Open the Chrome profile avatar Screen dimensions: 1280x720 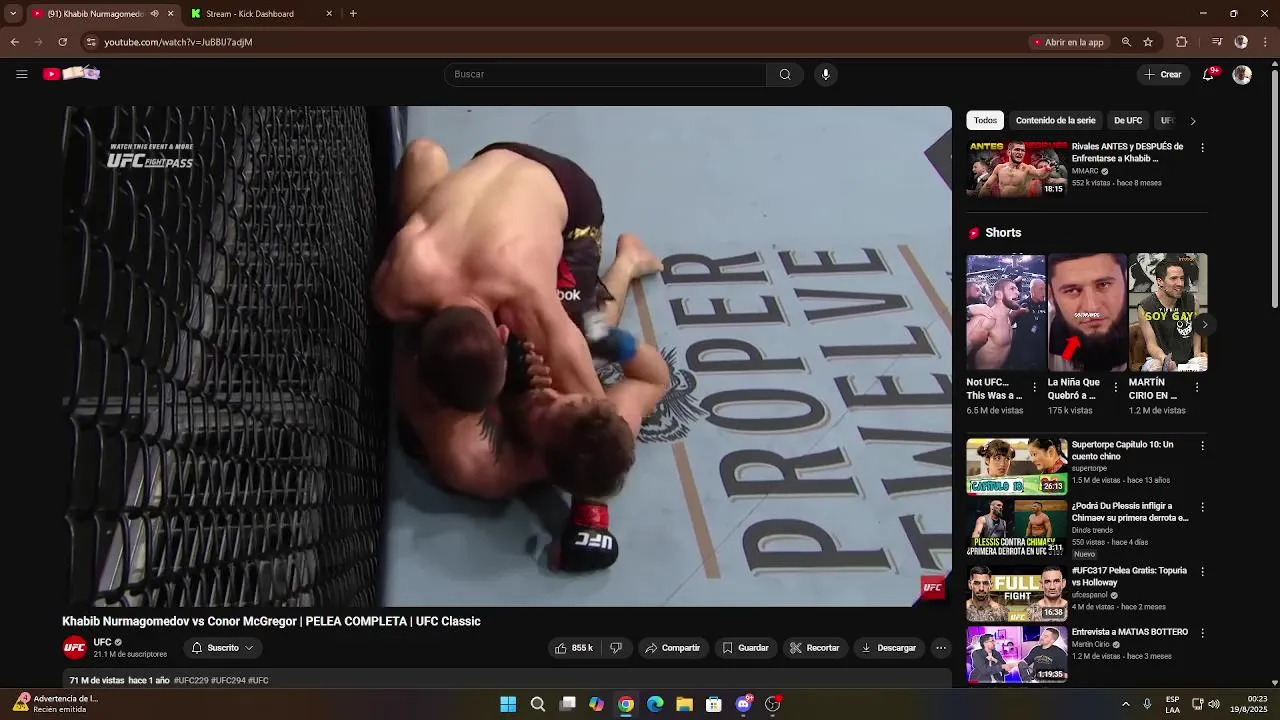pos(1241,42)
